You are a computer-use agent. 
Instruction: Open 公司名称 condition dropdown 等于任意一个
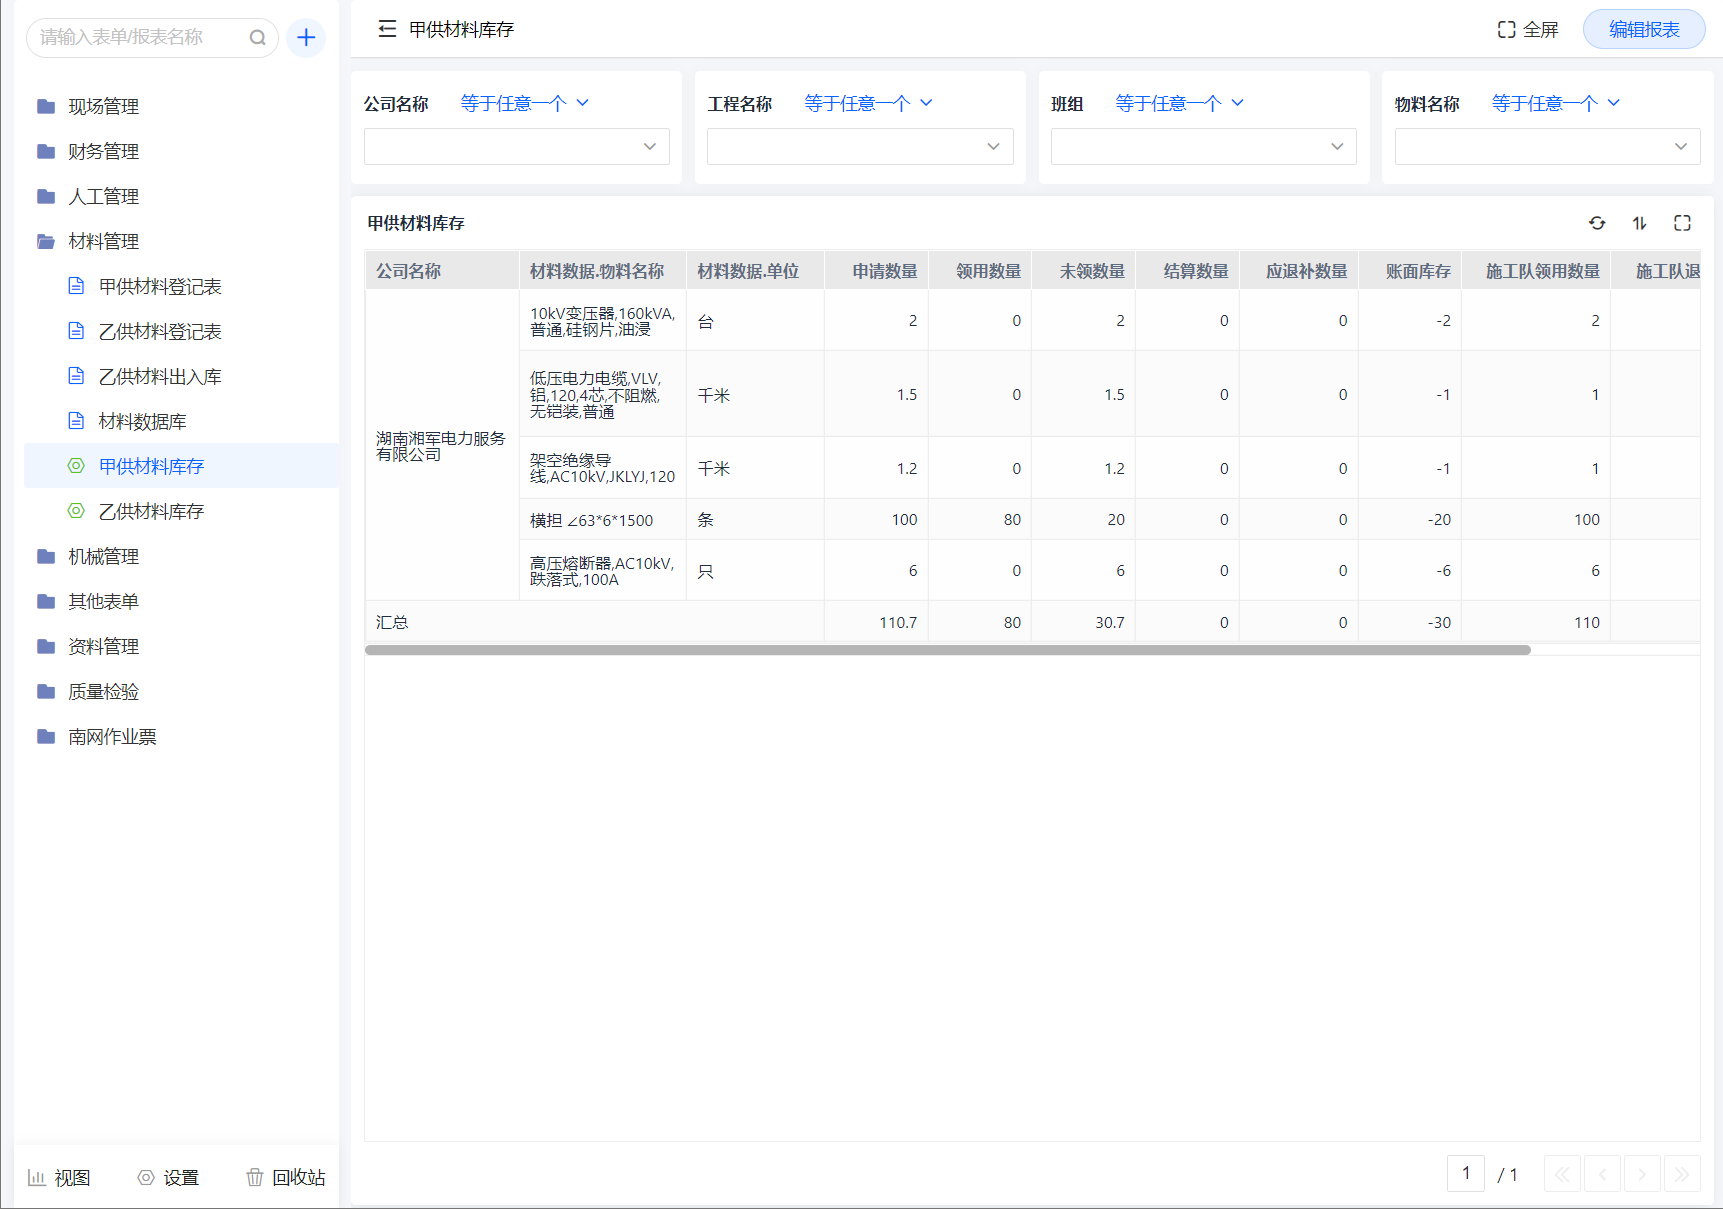pos(524,103)
